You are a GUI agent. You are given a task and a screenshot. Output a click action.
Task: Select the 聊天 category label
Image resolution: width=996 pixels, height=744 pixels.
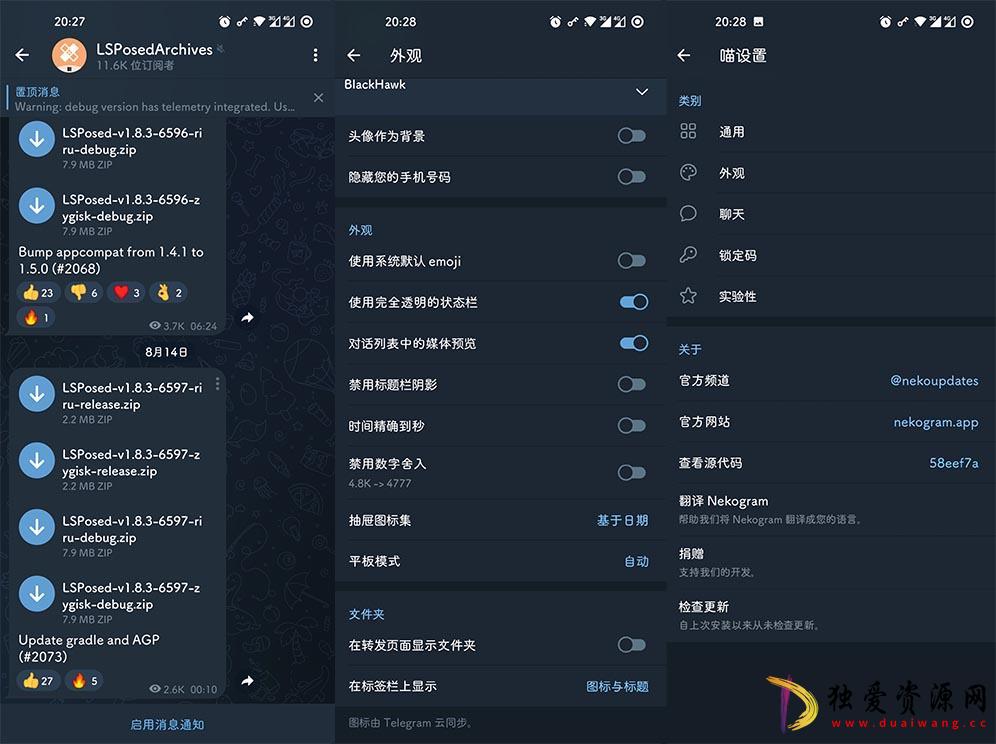[731, 214]
